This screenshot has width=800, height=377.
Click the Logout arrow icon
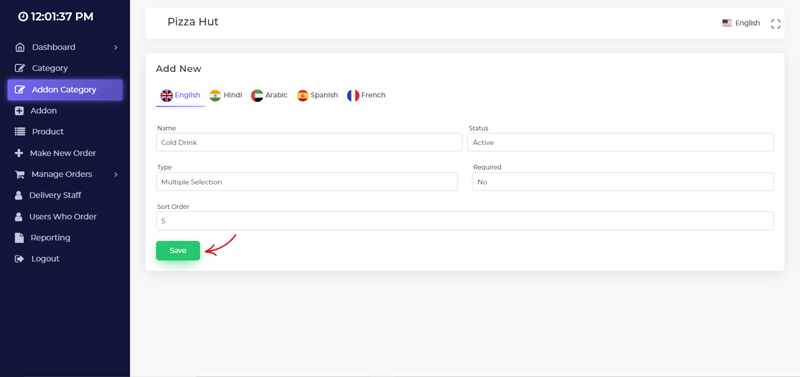[19, 259]
